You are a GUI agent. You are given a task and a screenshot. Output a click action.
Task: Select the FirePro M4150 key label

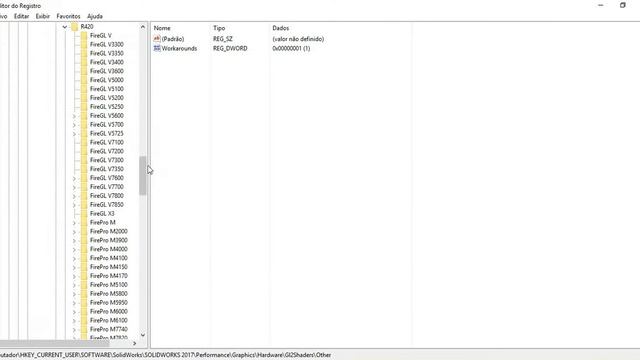tap(109, 267)
